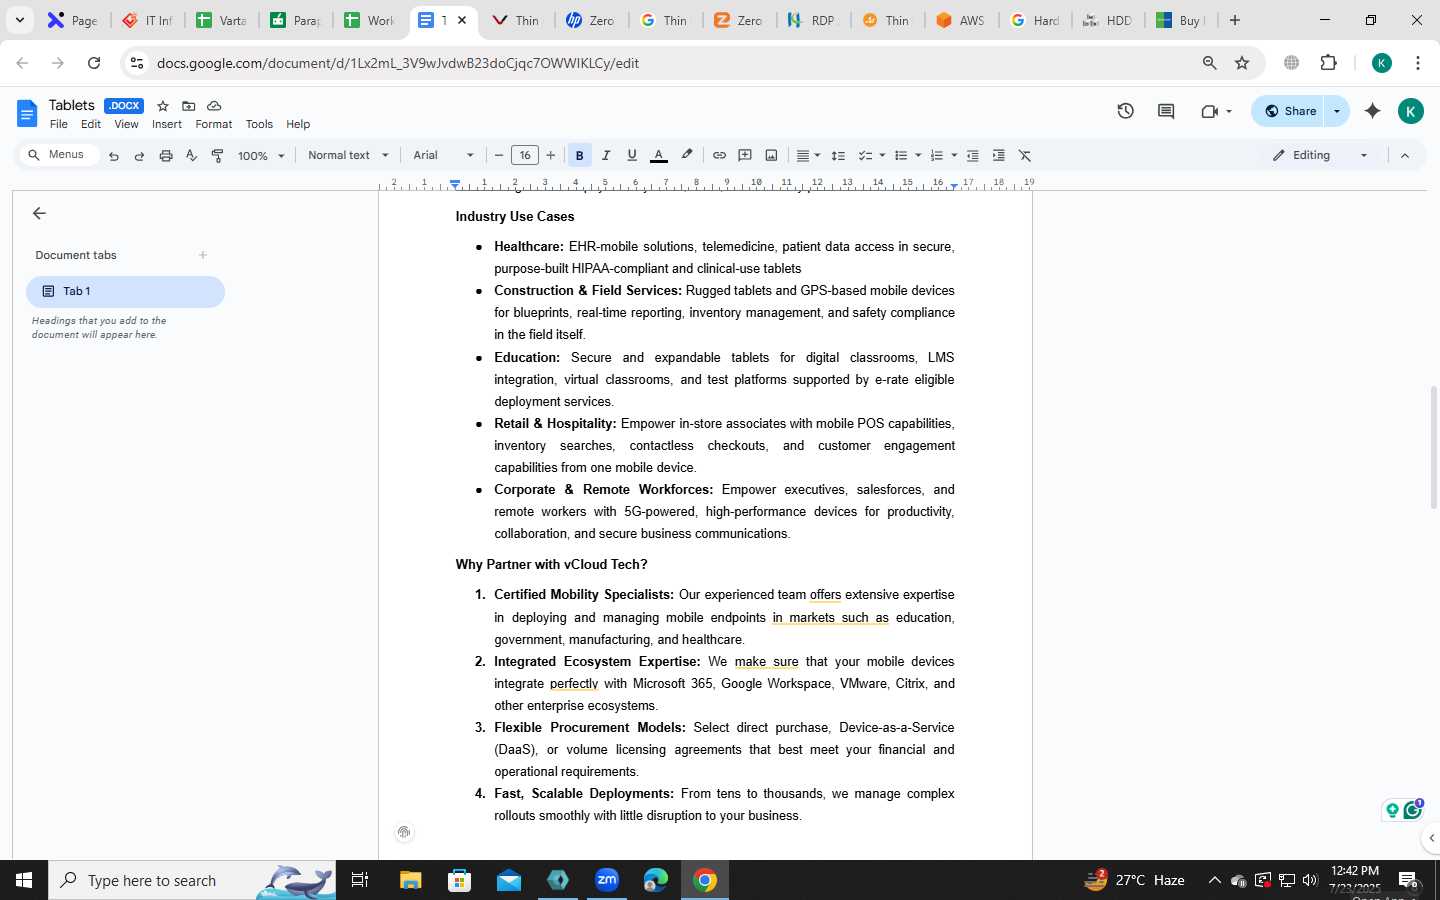Close the document tabs sidebar arrow
Screen dimensions: 1440x900
39,213
